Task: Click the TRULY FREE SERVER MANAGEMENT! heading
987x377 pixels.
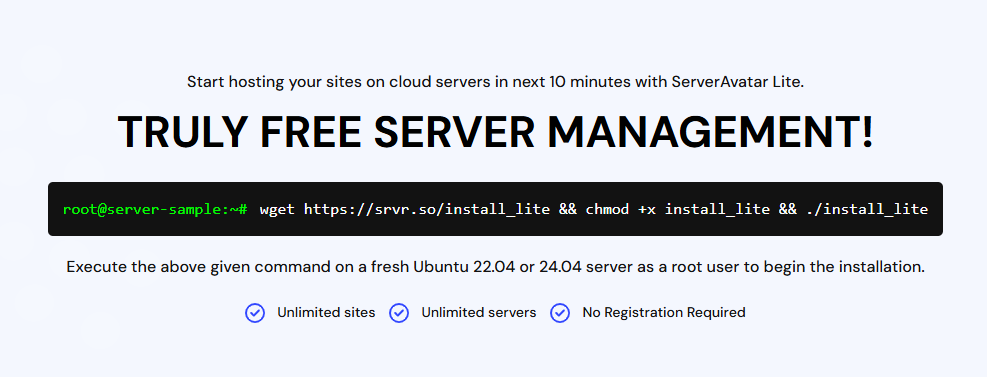Action: (495, 132)
